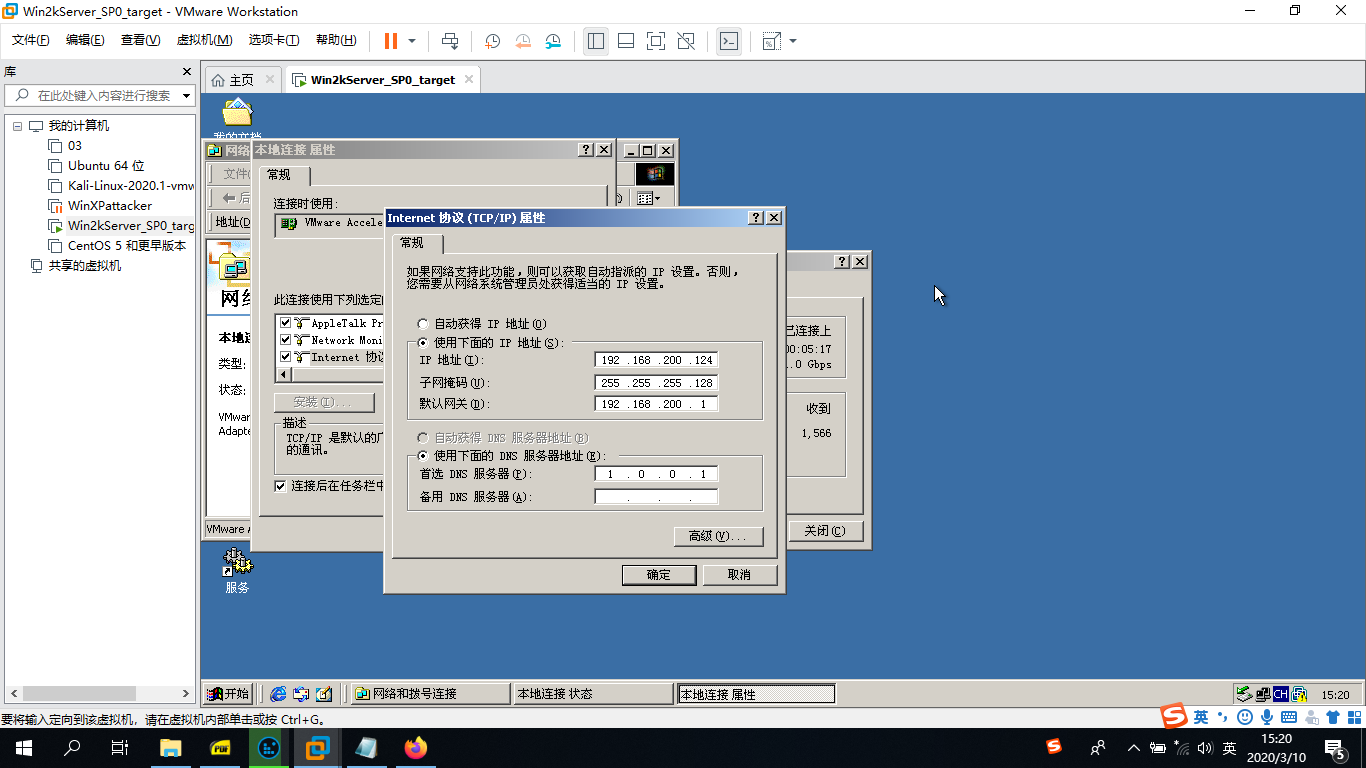The width and height of the screenshot is (1366, 768).
Task: Close the library panel
Action: point(186,72)
